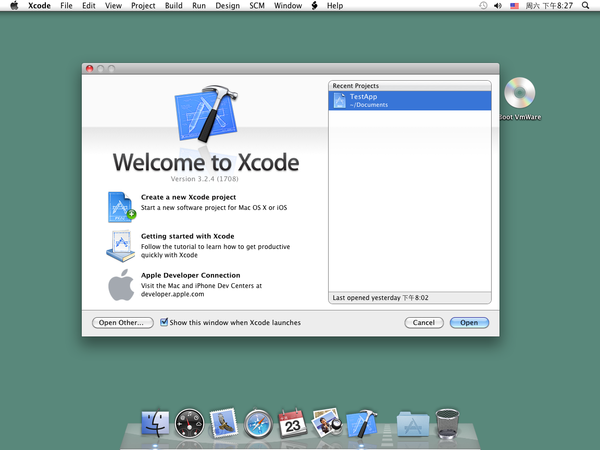Open Spotlight search in the menu bar
The image size is (600, 450).
pyautogui.click(x=585, y=5)
